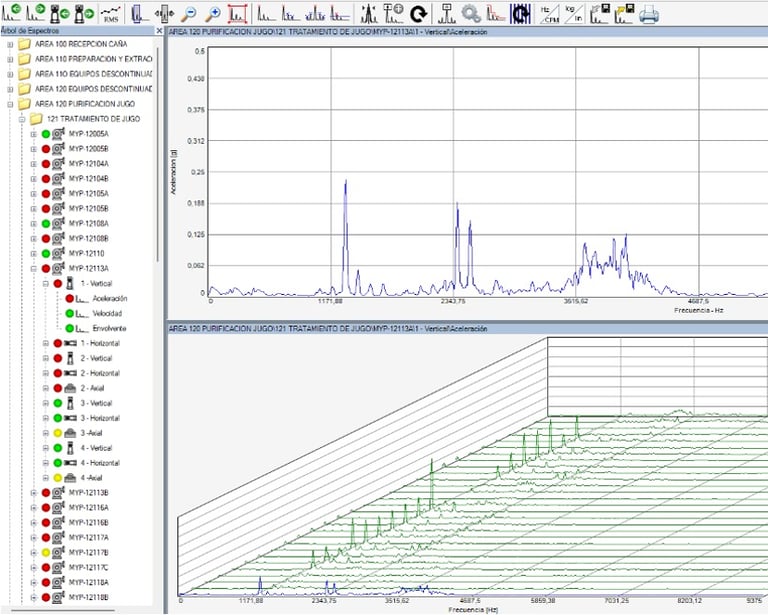
Task: Click the circular refresh arrow icon
Action: pyautogui.click(x=419, y=14)
